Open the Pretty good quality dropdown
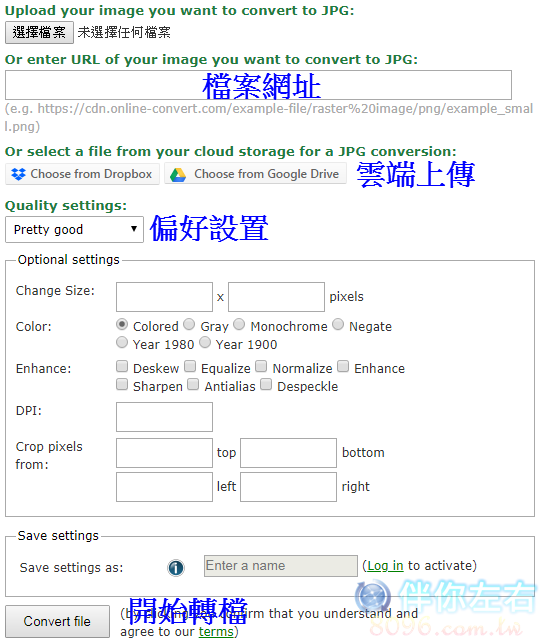Image resolution: width=540 pixels, height=643 pixels. click(74, 230)
